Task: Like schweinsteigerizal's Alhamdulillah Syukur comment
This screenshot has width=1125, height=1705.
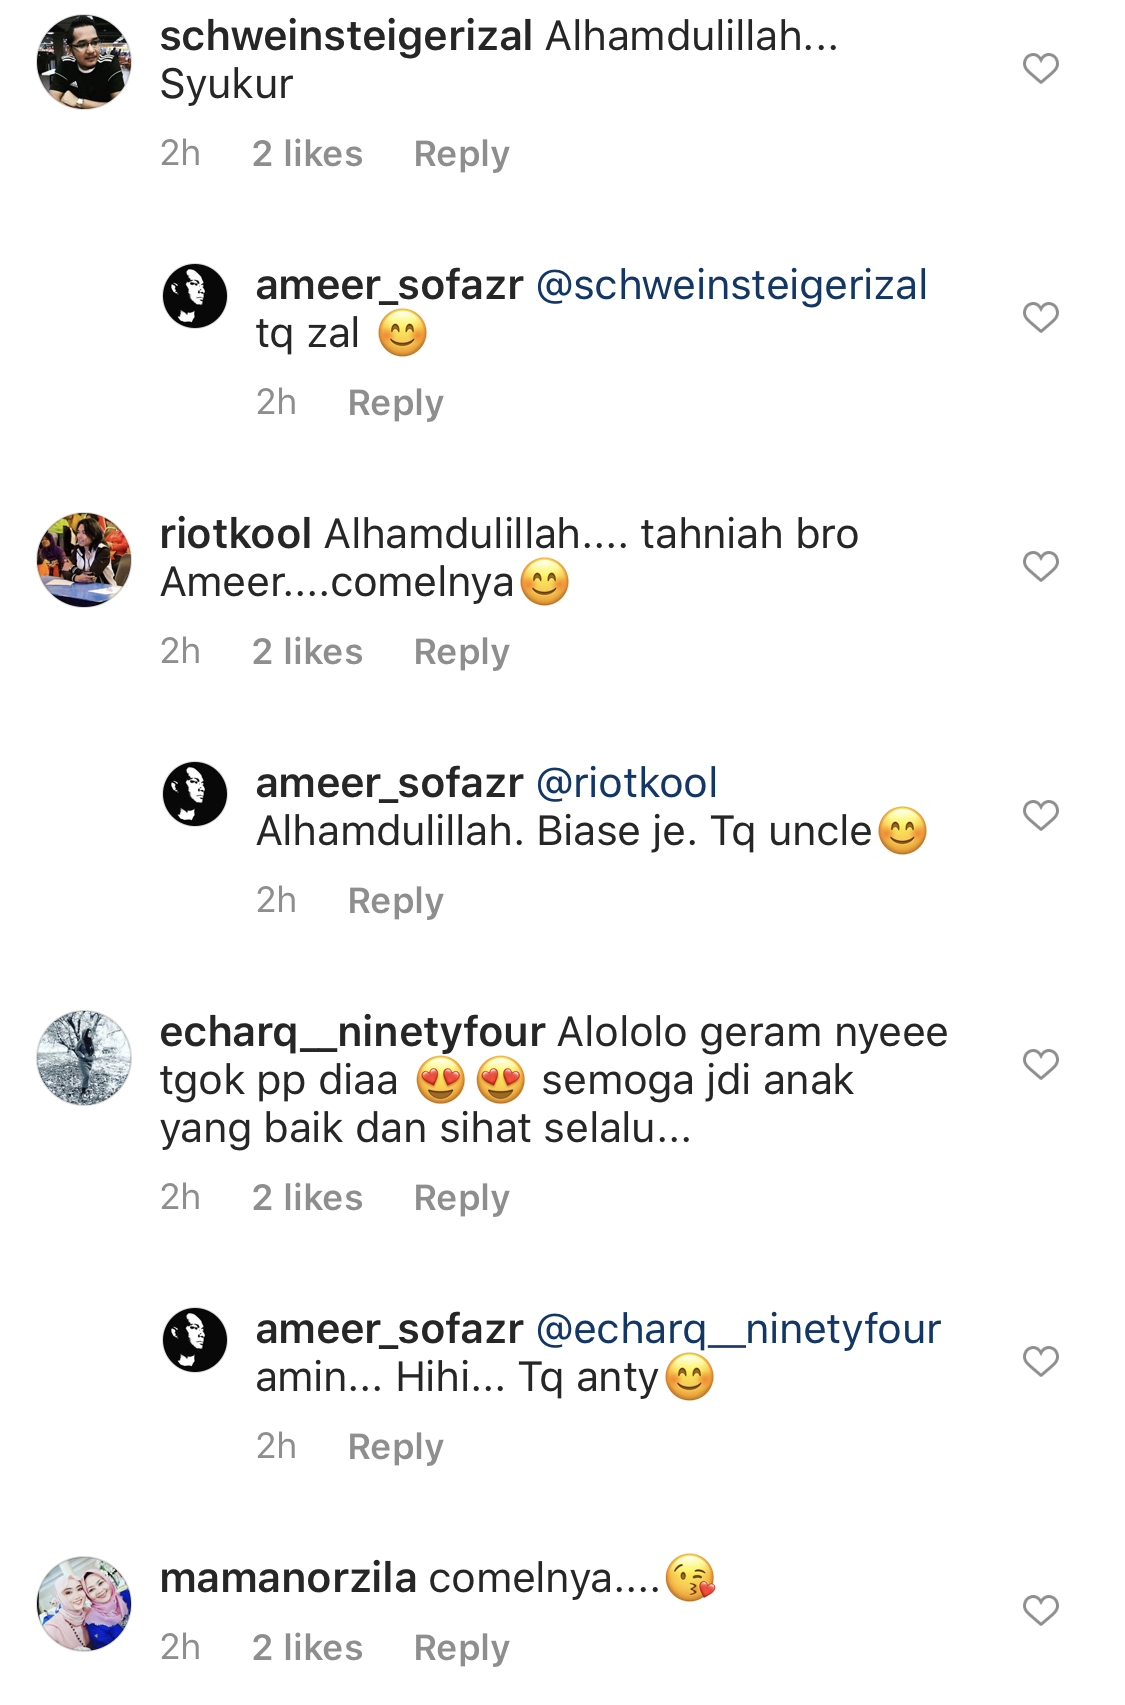Action: [x=1040, y=68]
